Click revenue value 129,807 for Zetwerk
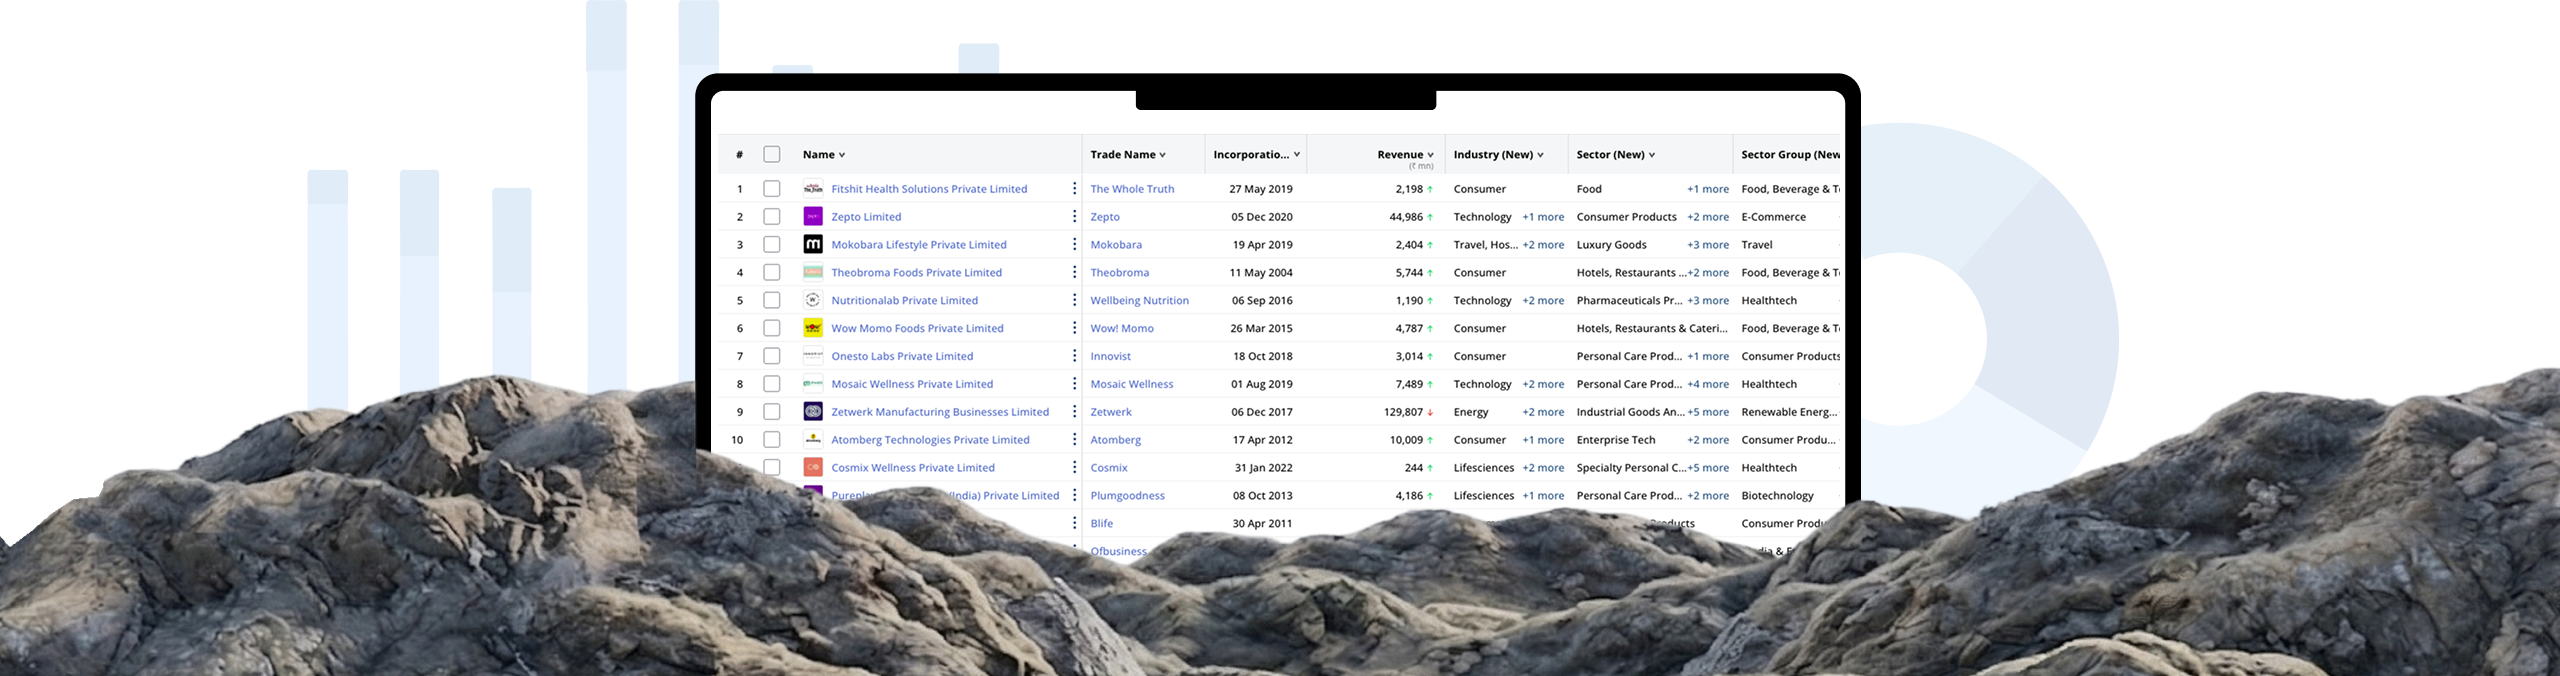 1403,411
